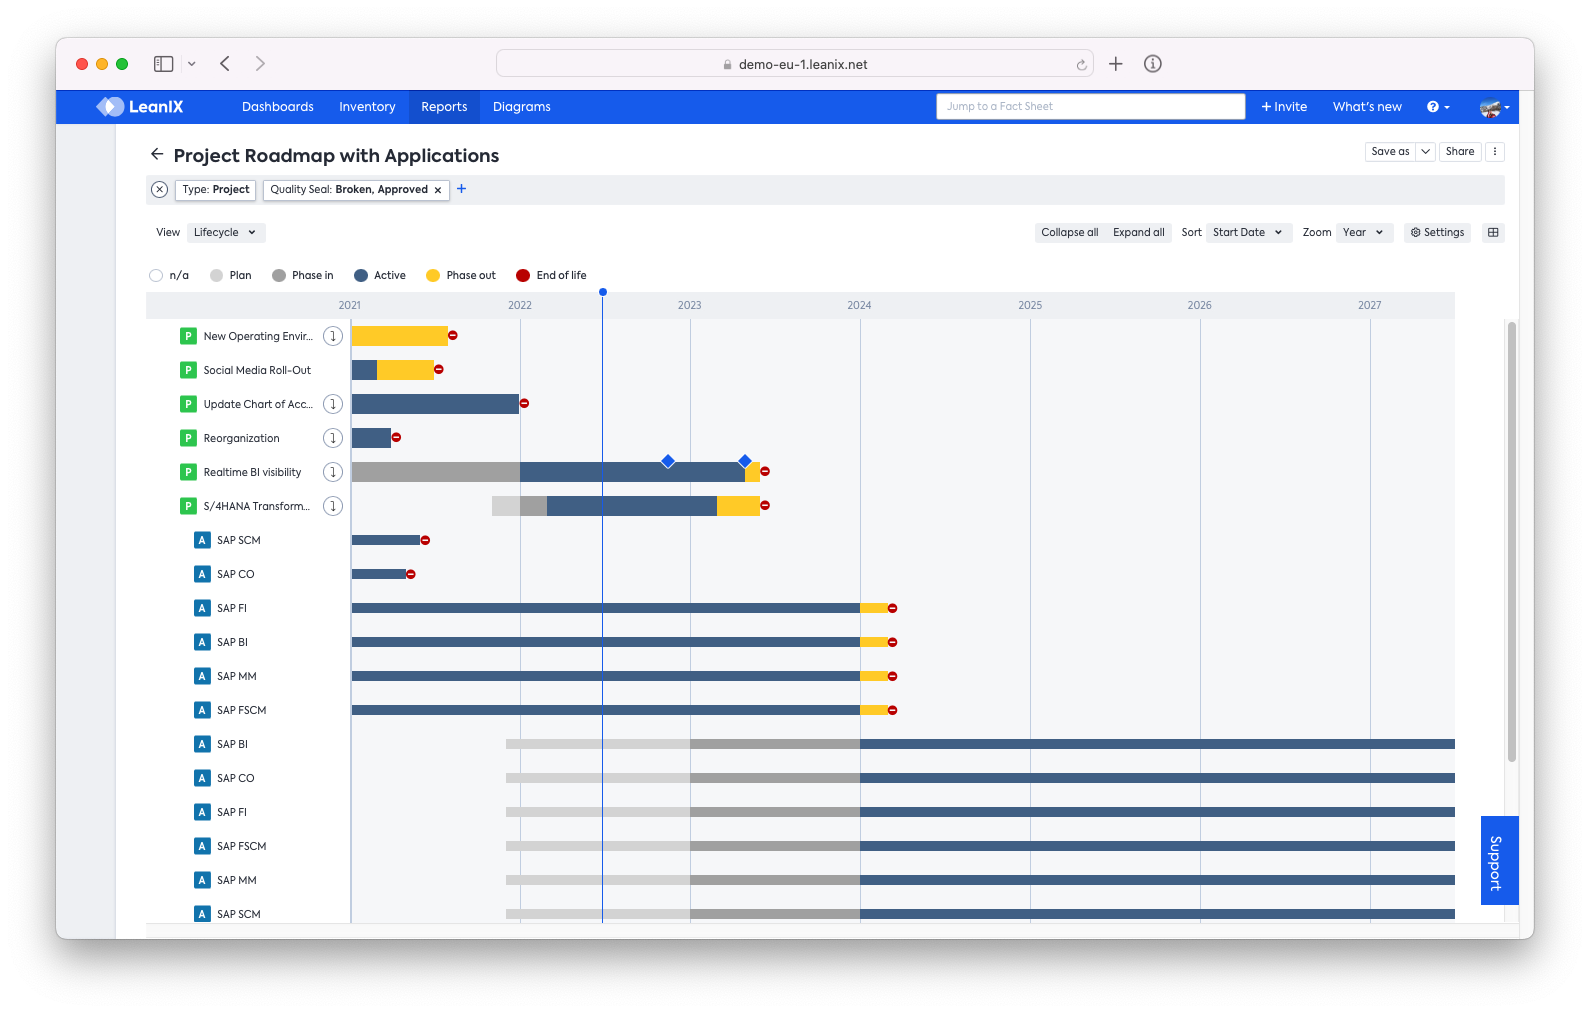Collapse the Realtime BI visibility row

click(333, 472)
